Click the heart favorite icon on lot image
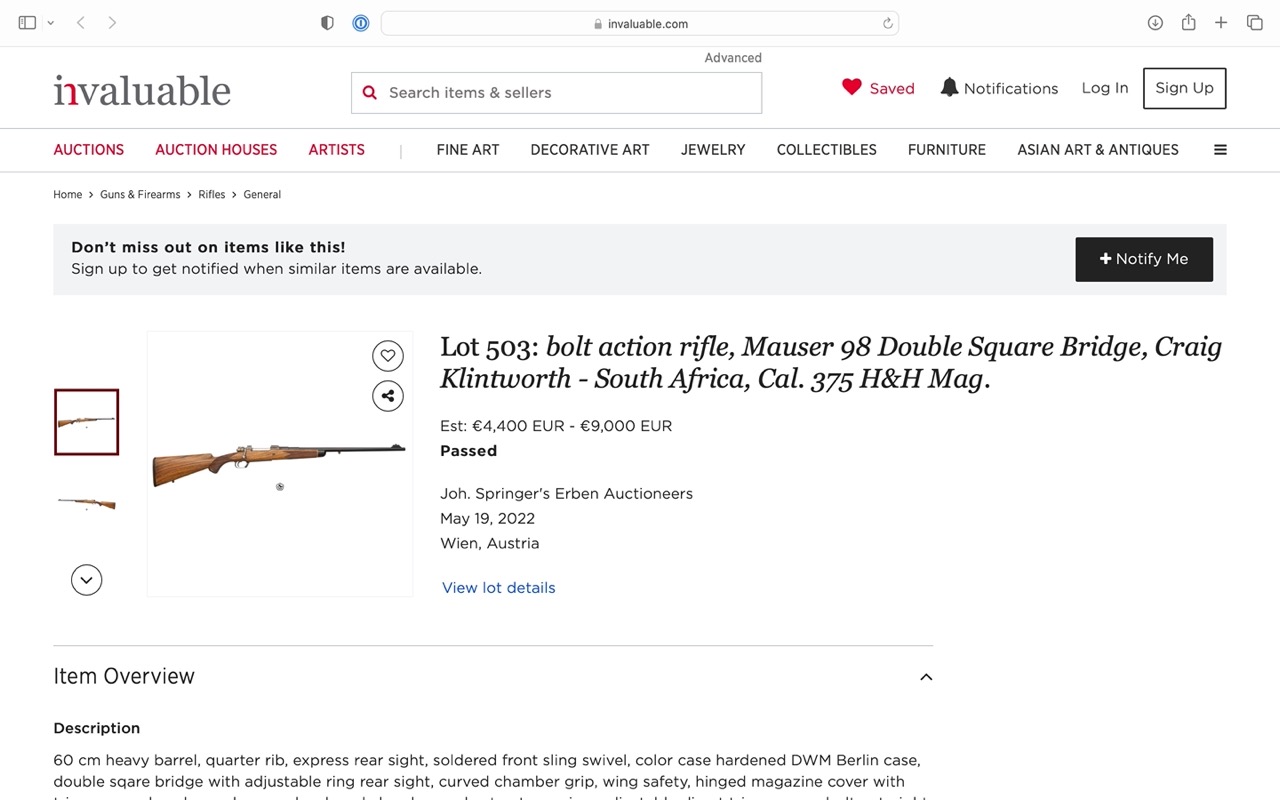 coord(388,356)
